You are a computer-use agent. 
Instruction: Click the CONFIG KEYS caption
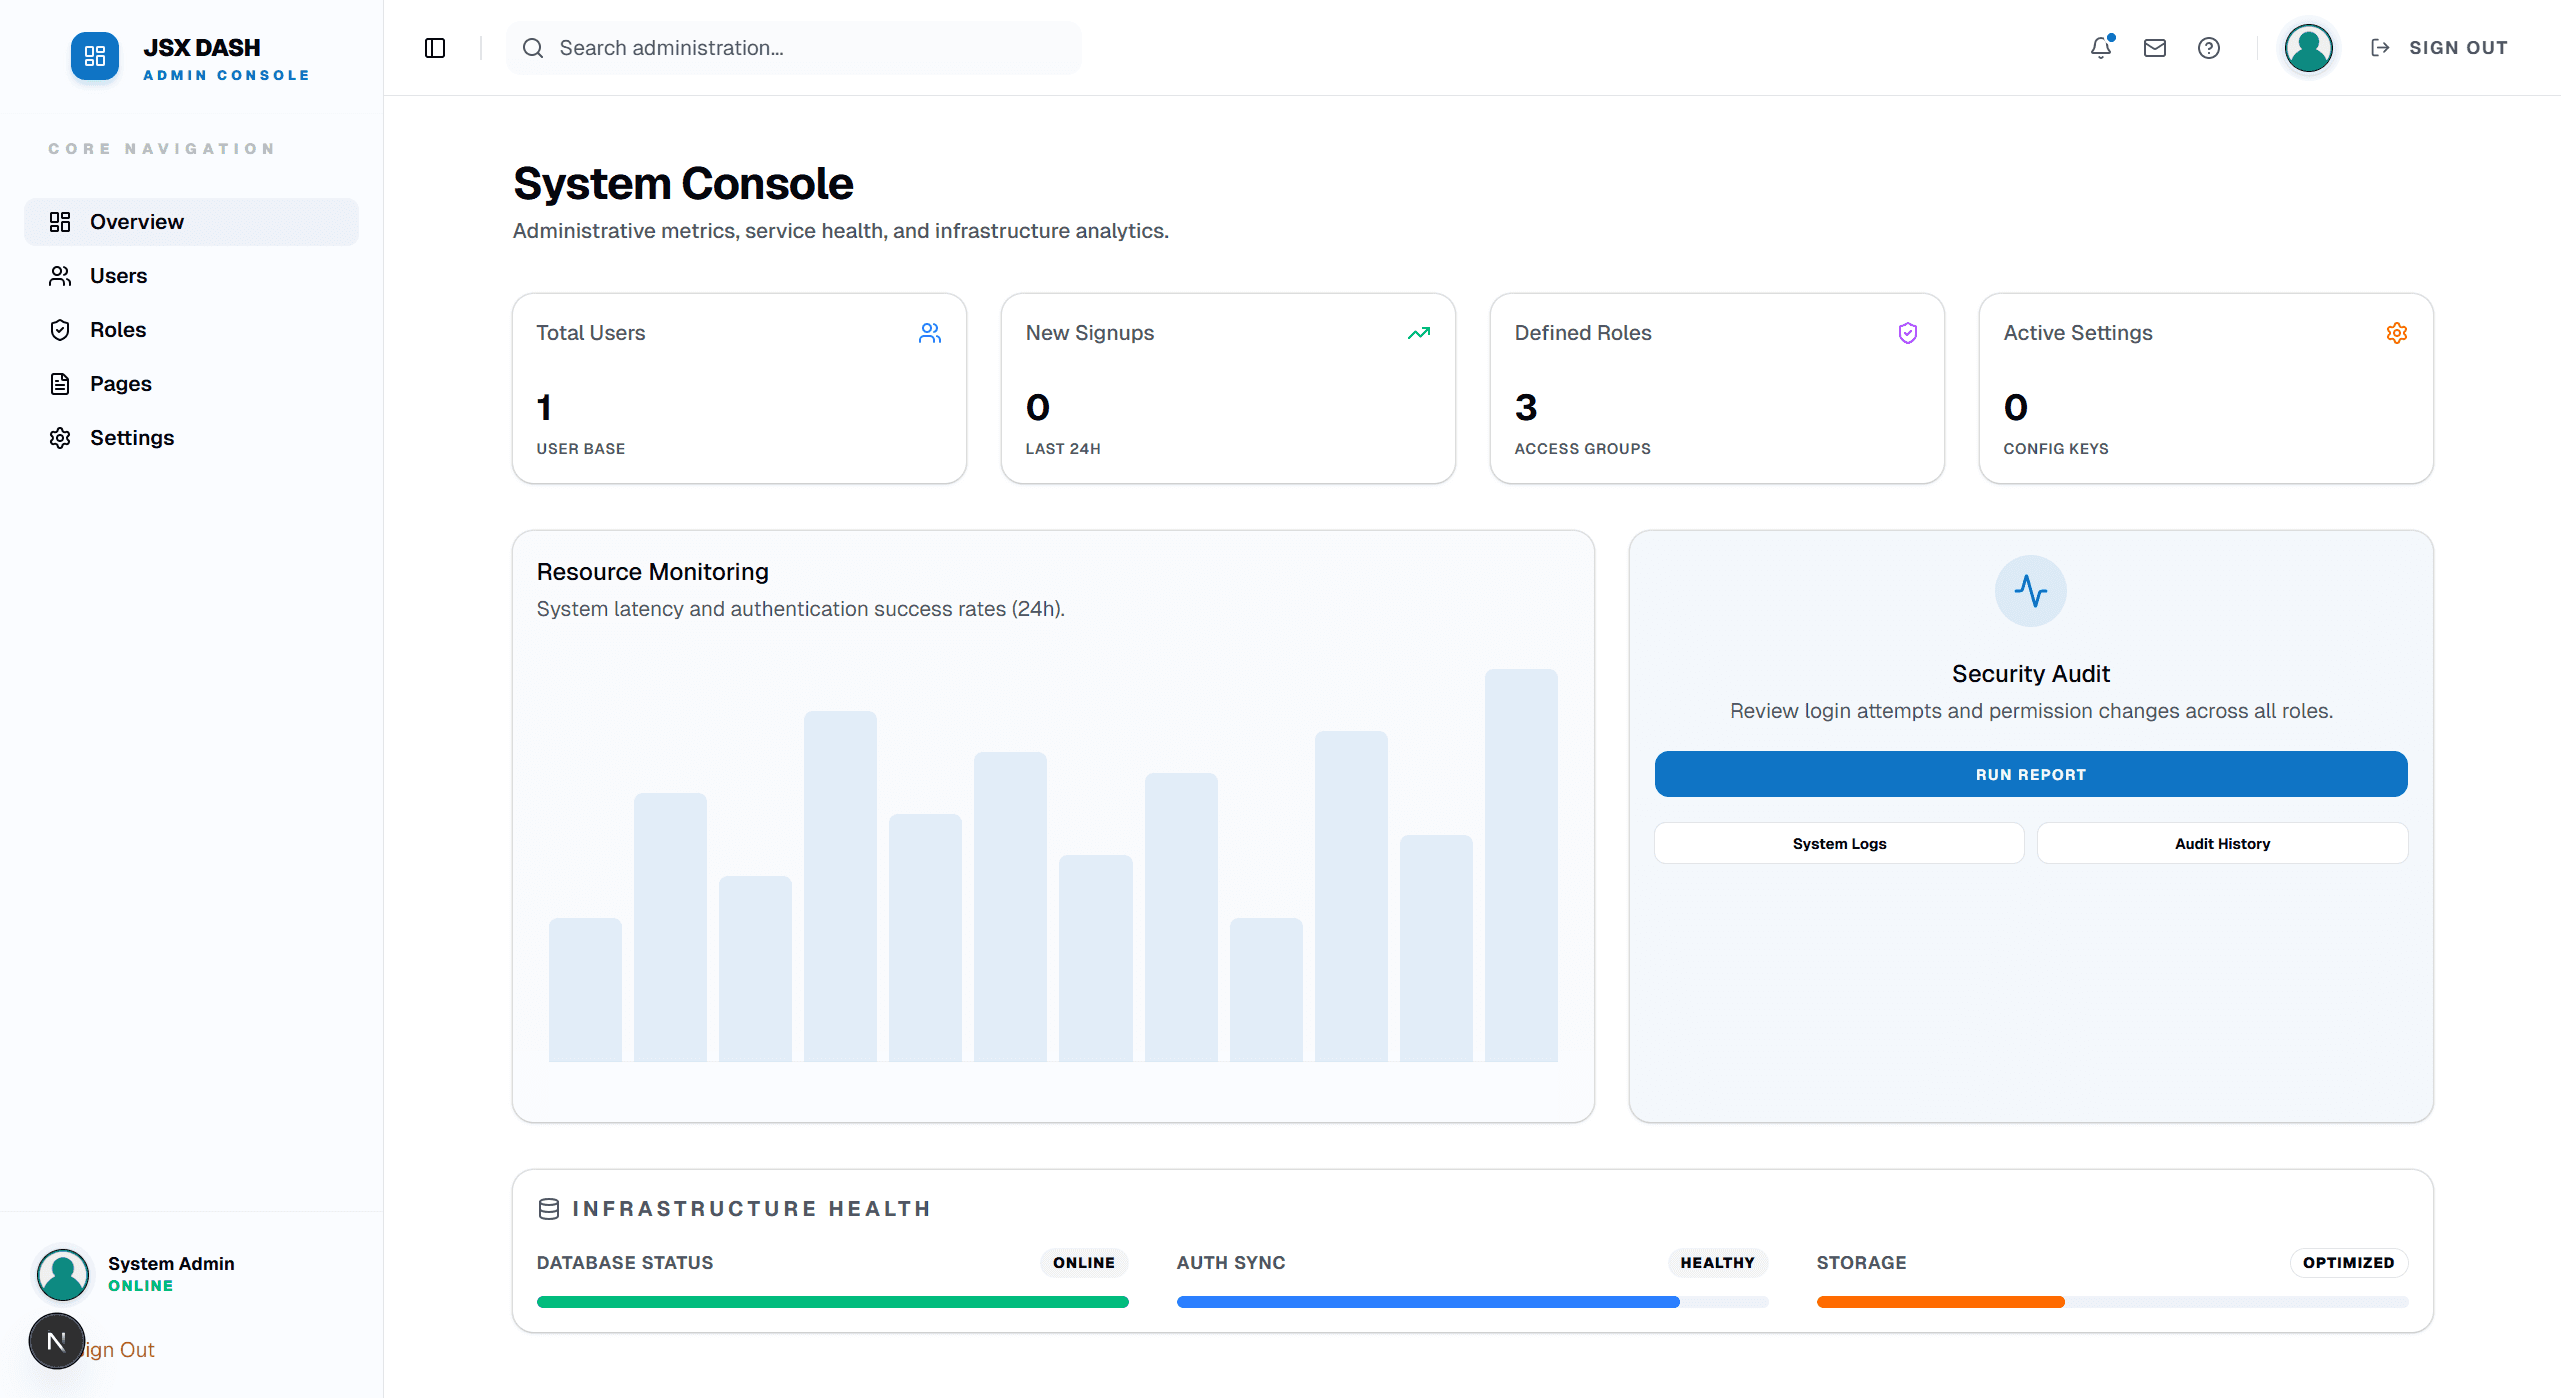(x=2056, y=449)
